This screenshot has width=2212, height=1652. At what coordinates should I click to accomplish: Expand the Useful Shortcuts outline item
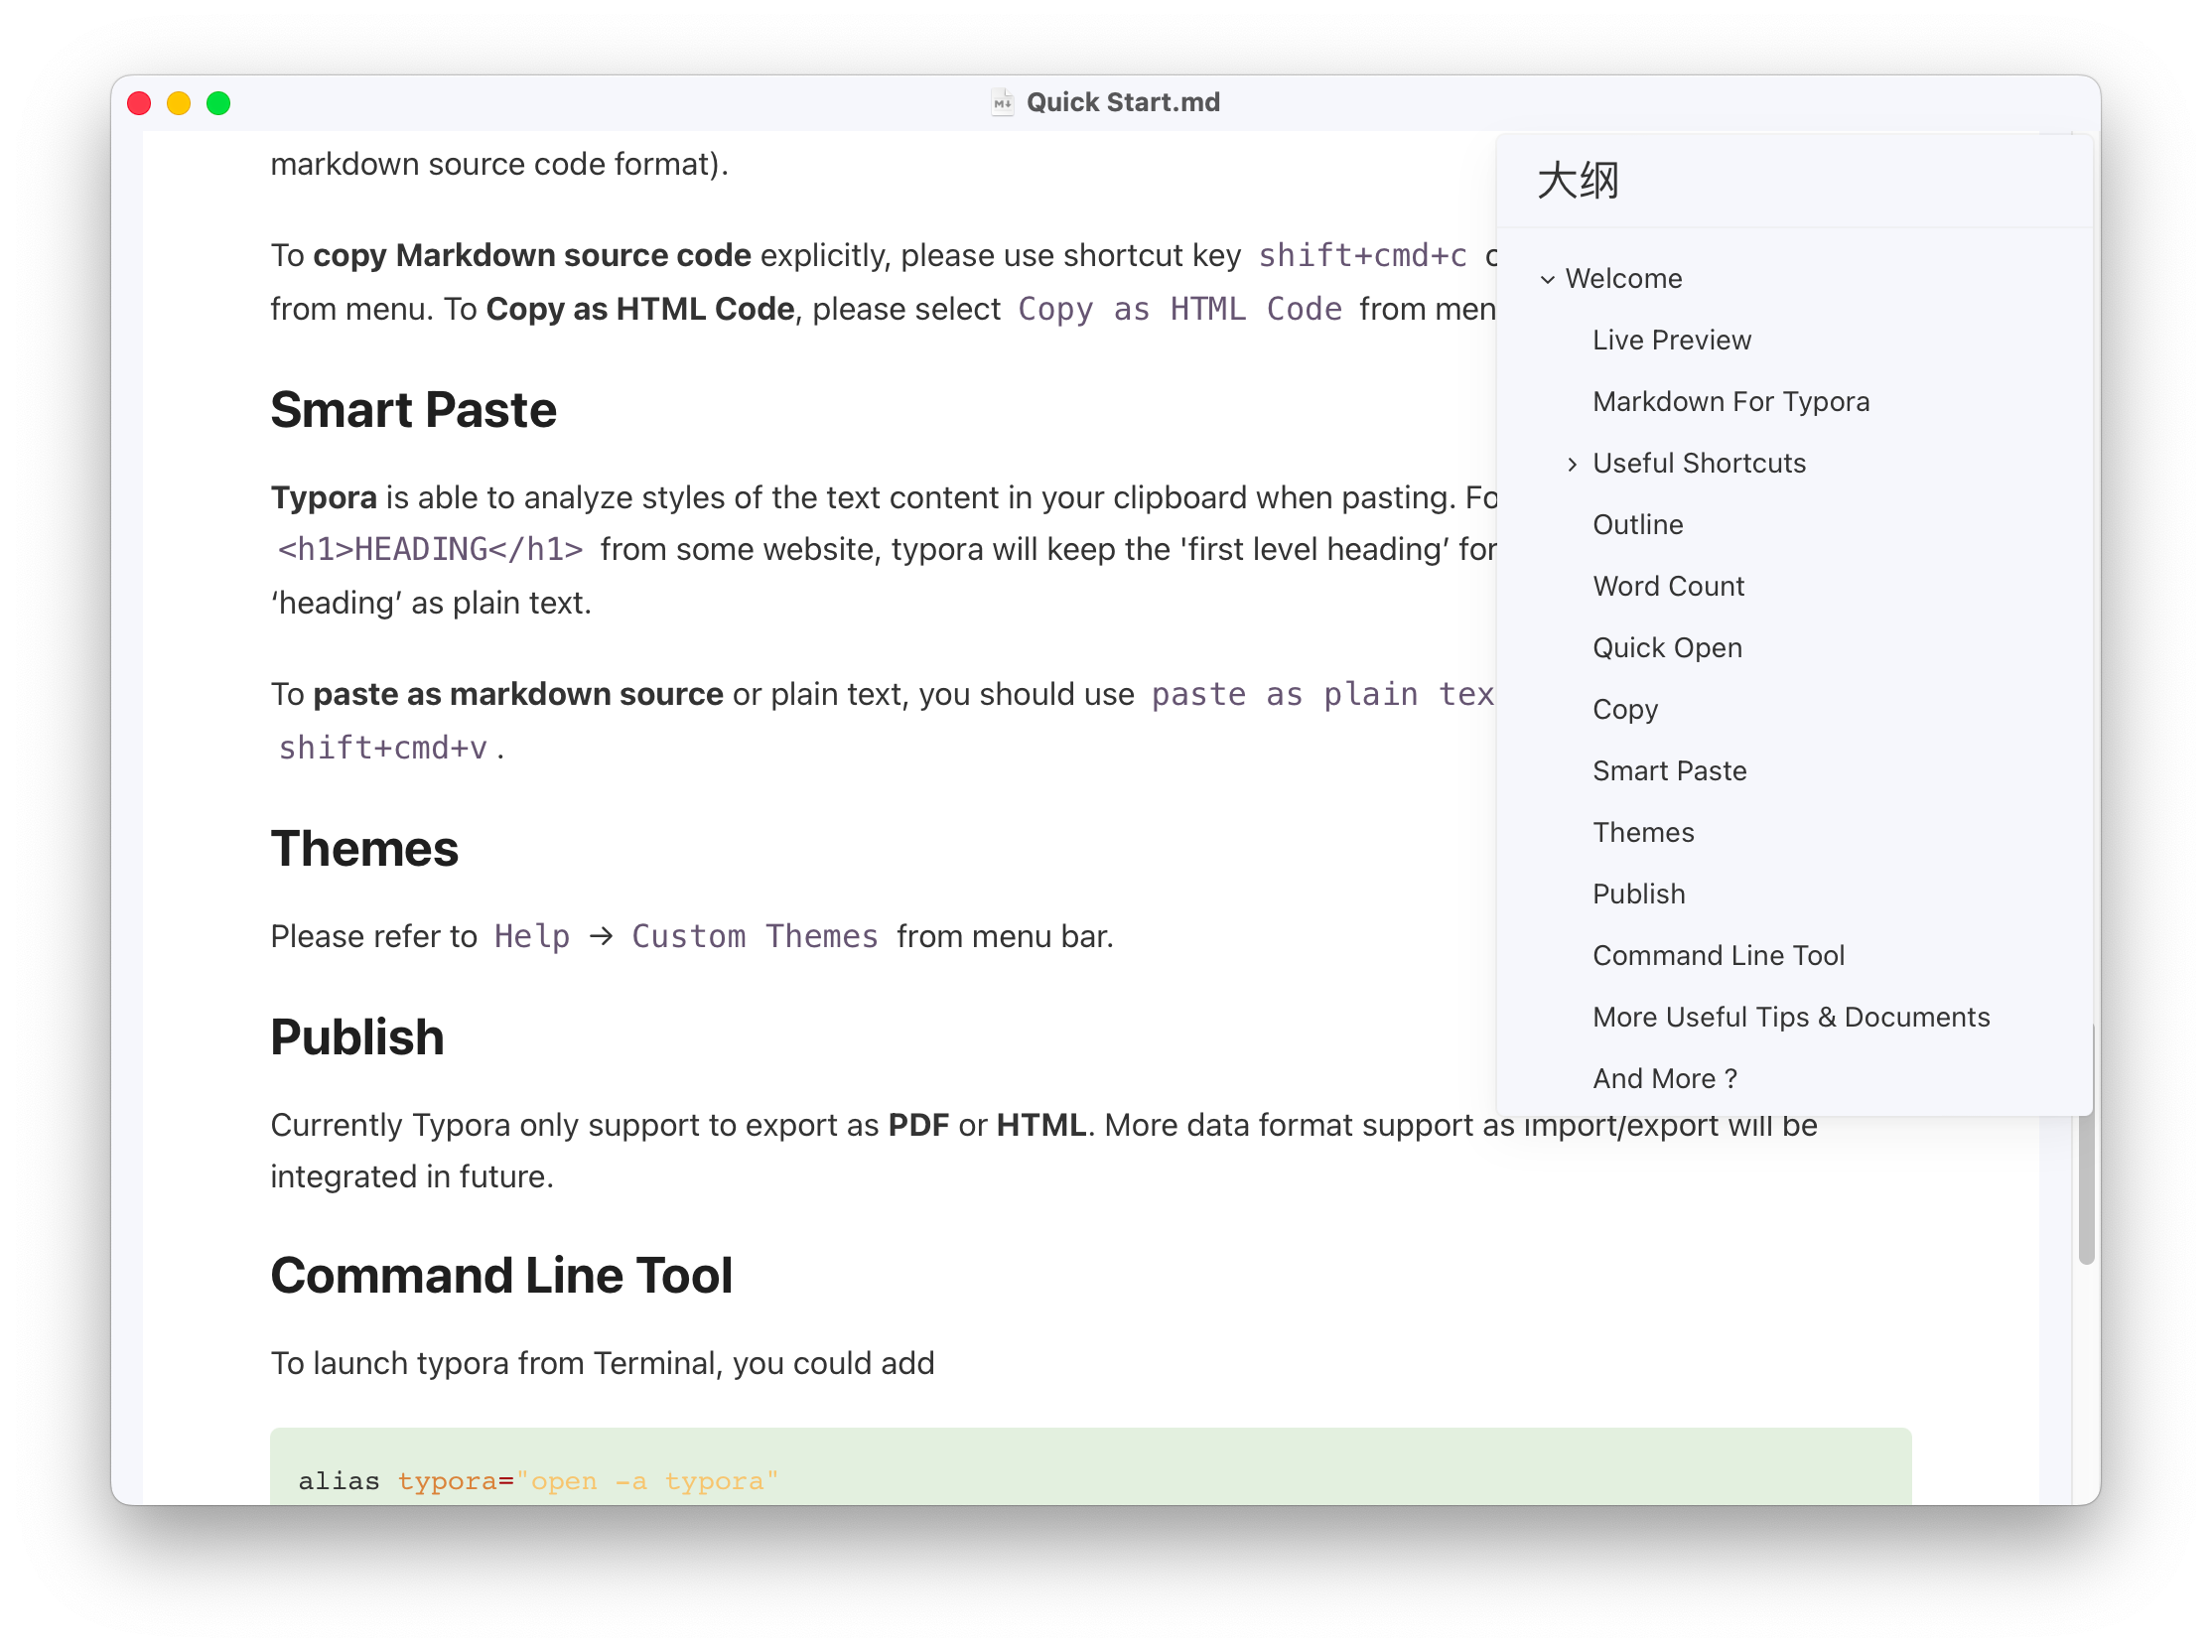click(x=1572, y=464)
